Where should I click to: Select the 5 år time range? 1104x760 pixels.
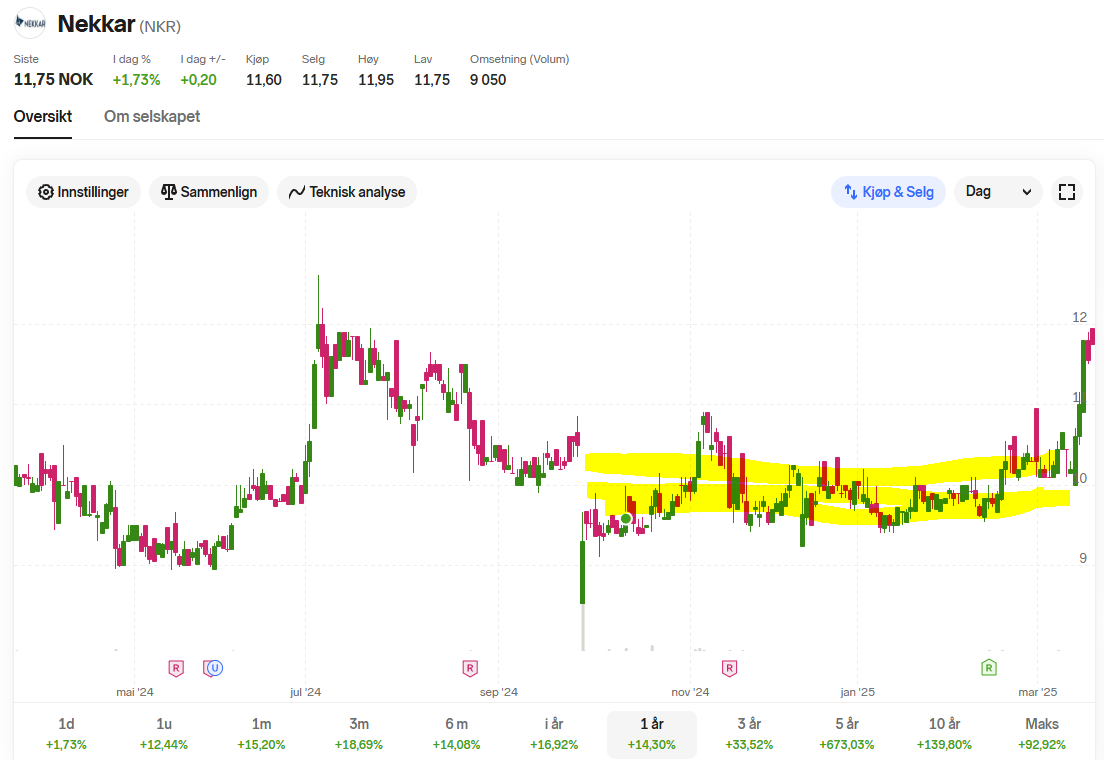coord(847,734)
